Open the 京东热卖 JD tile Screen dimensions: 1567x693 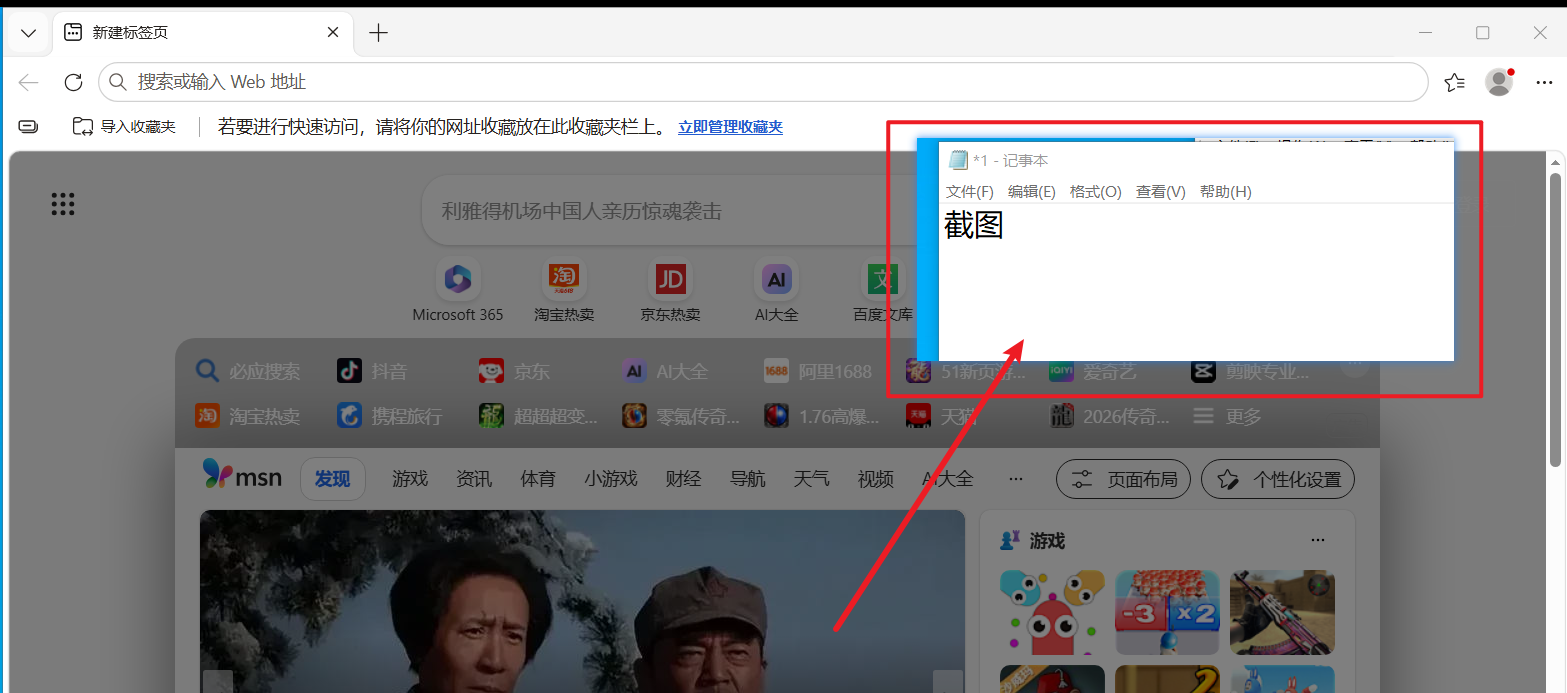pyautogui.click(x=670, y=291)
